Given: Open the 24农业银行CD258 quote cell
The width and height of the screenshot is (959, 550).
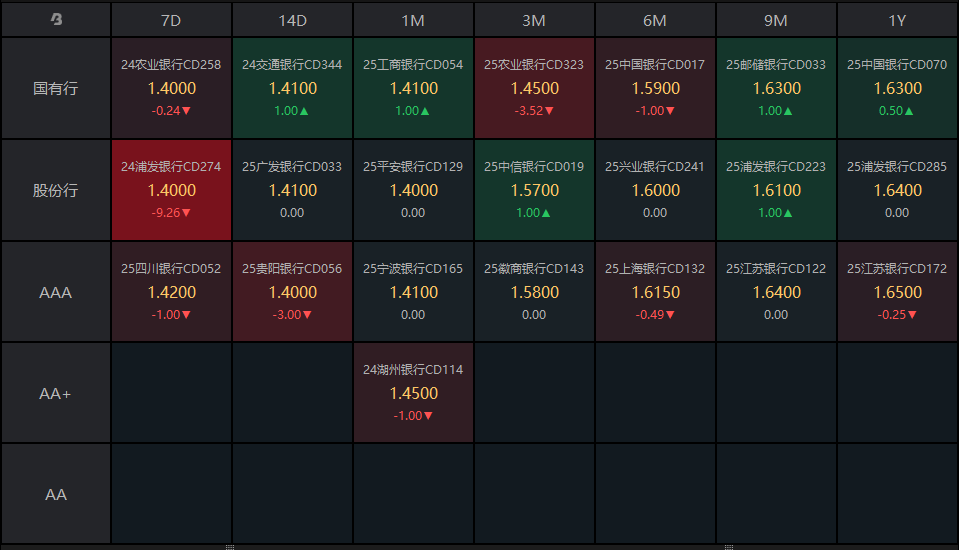Looking at the screenshot, I should 171,88.
